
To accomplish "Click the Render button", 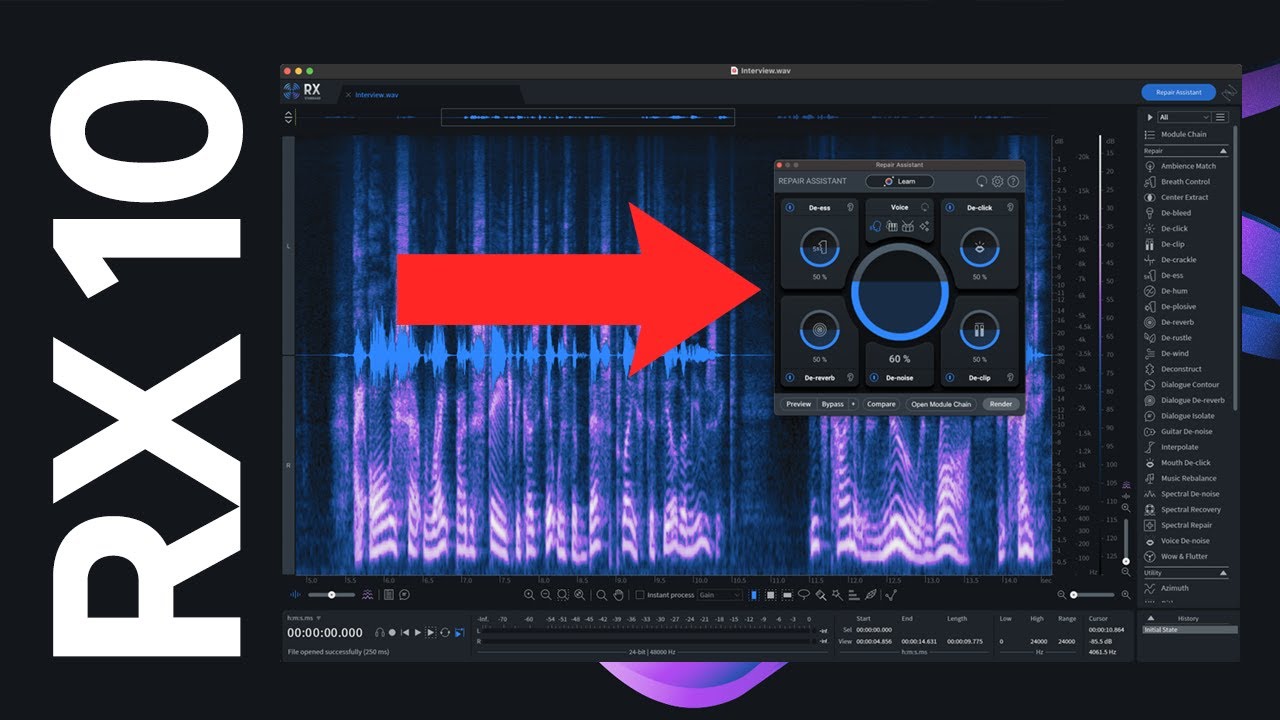I will (1001, 404).
